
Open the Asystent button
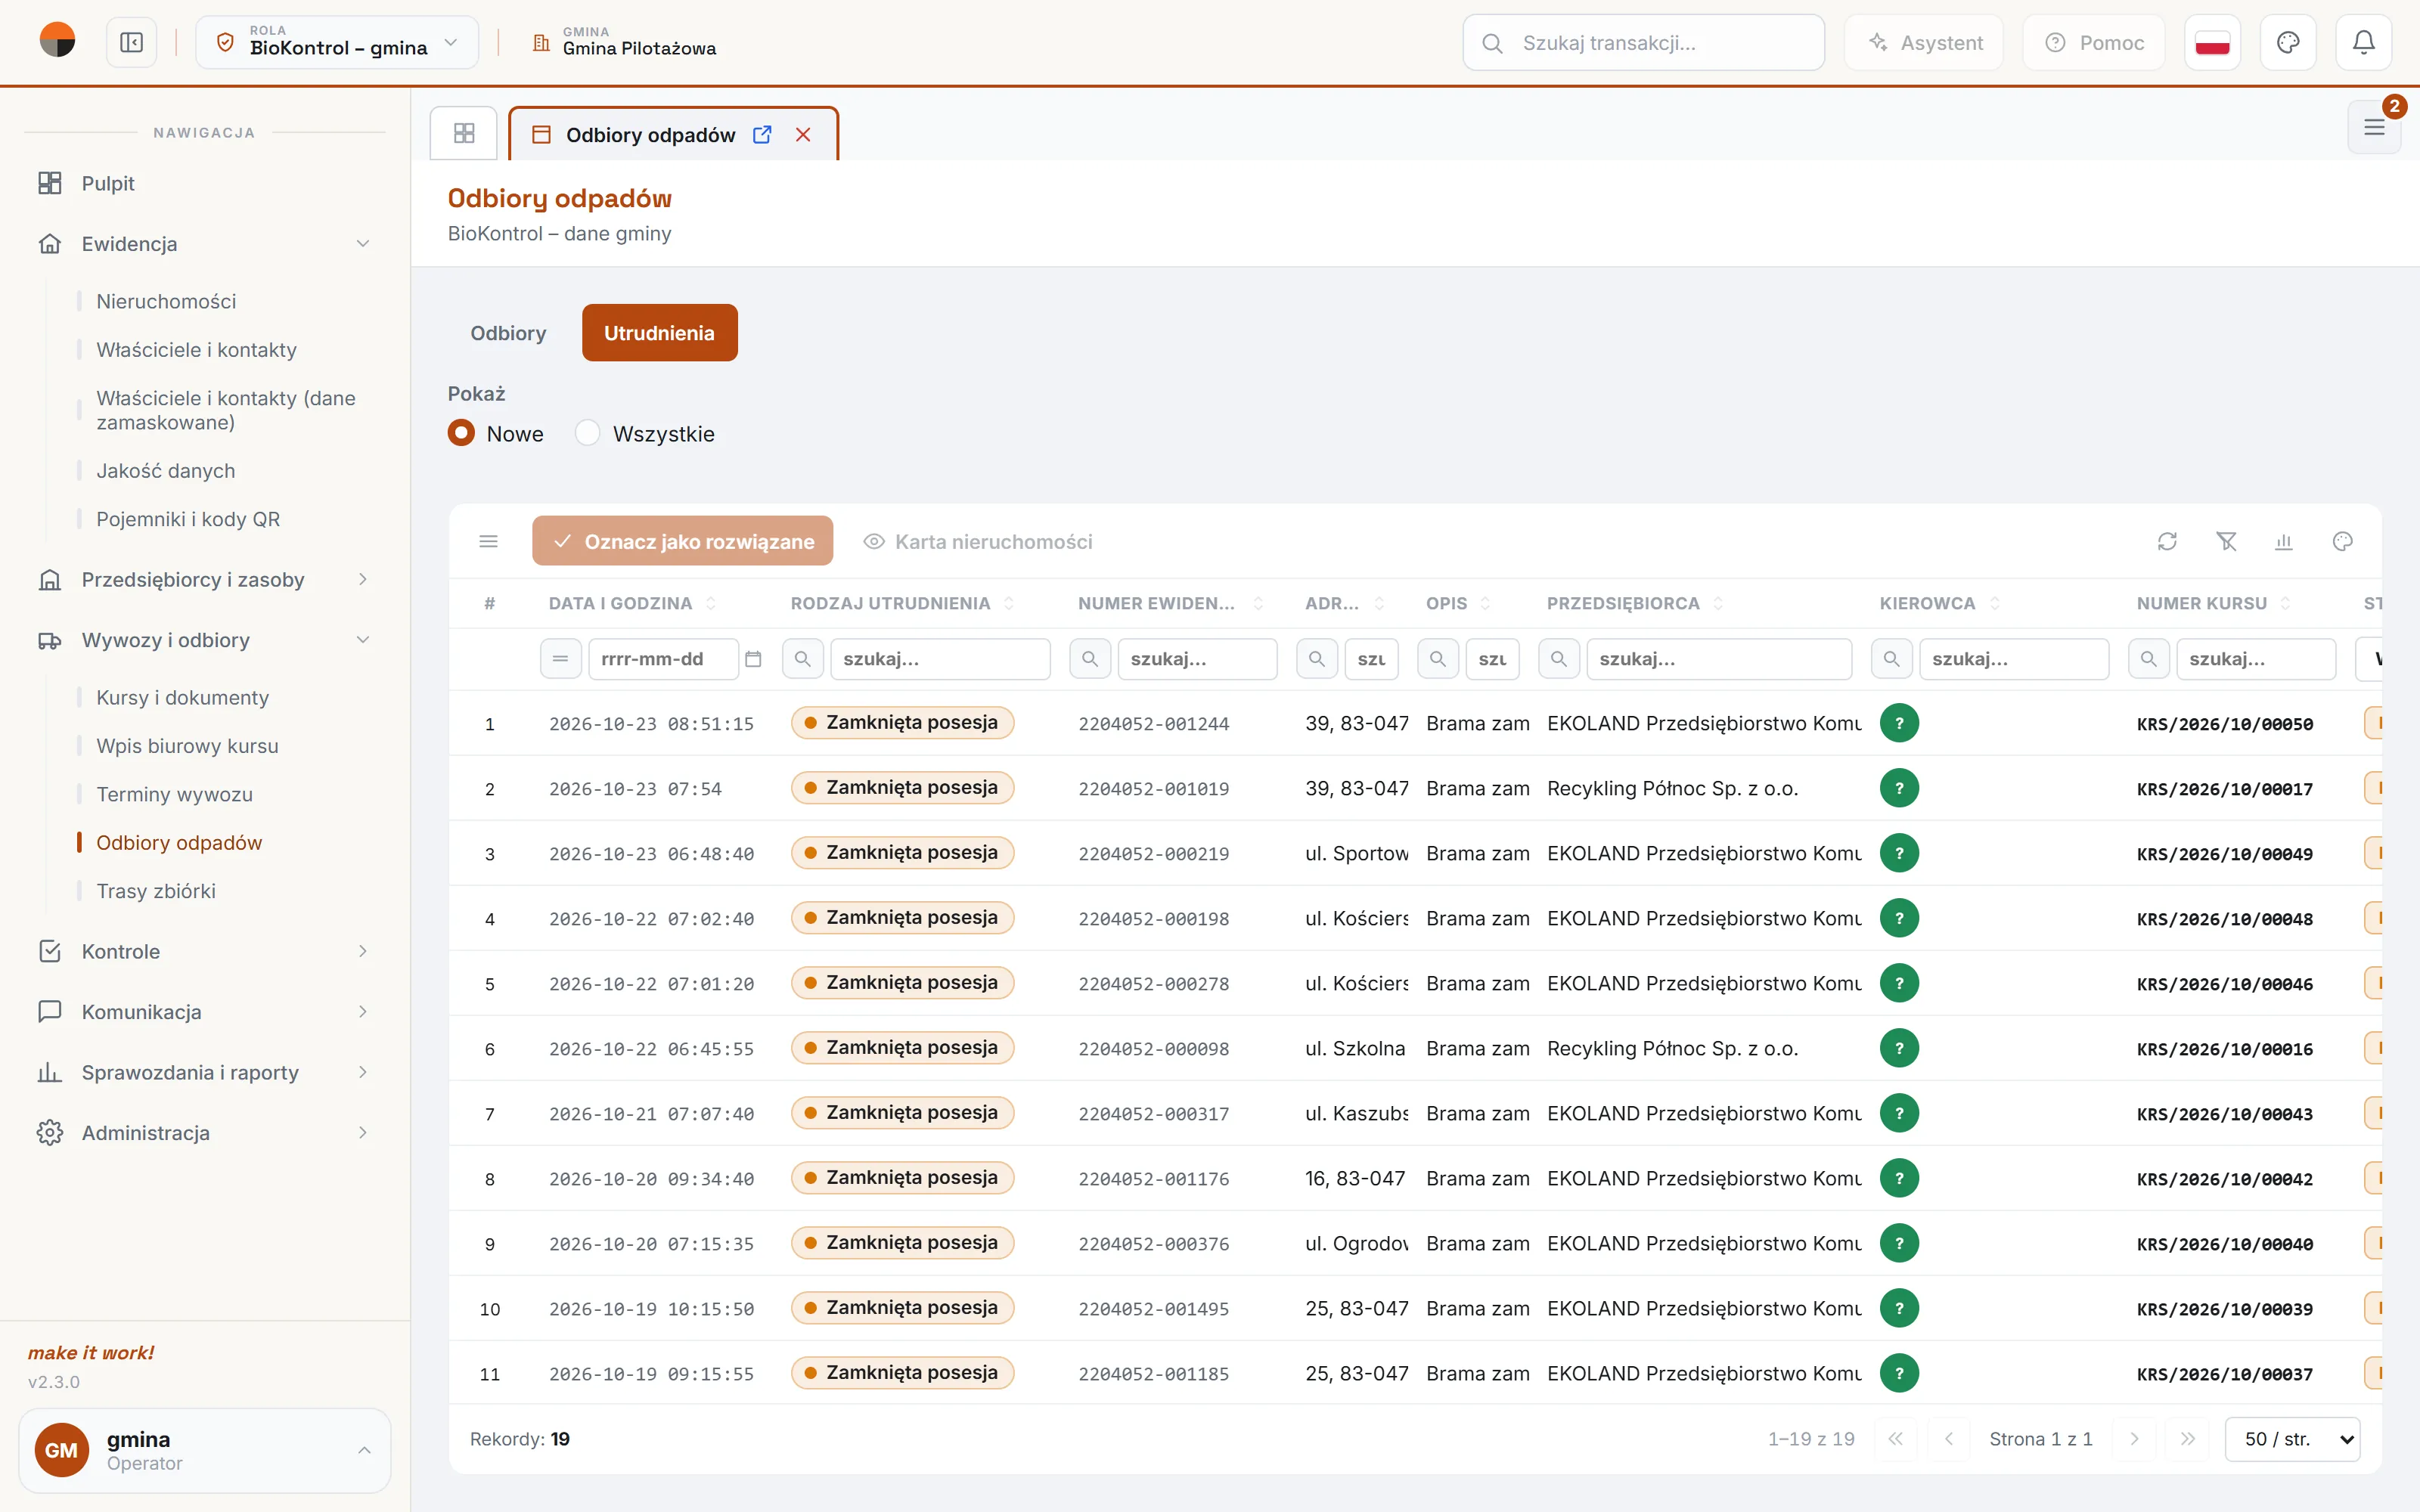pyautogui.click(x=1924, y=43)
